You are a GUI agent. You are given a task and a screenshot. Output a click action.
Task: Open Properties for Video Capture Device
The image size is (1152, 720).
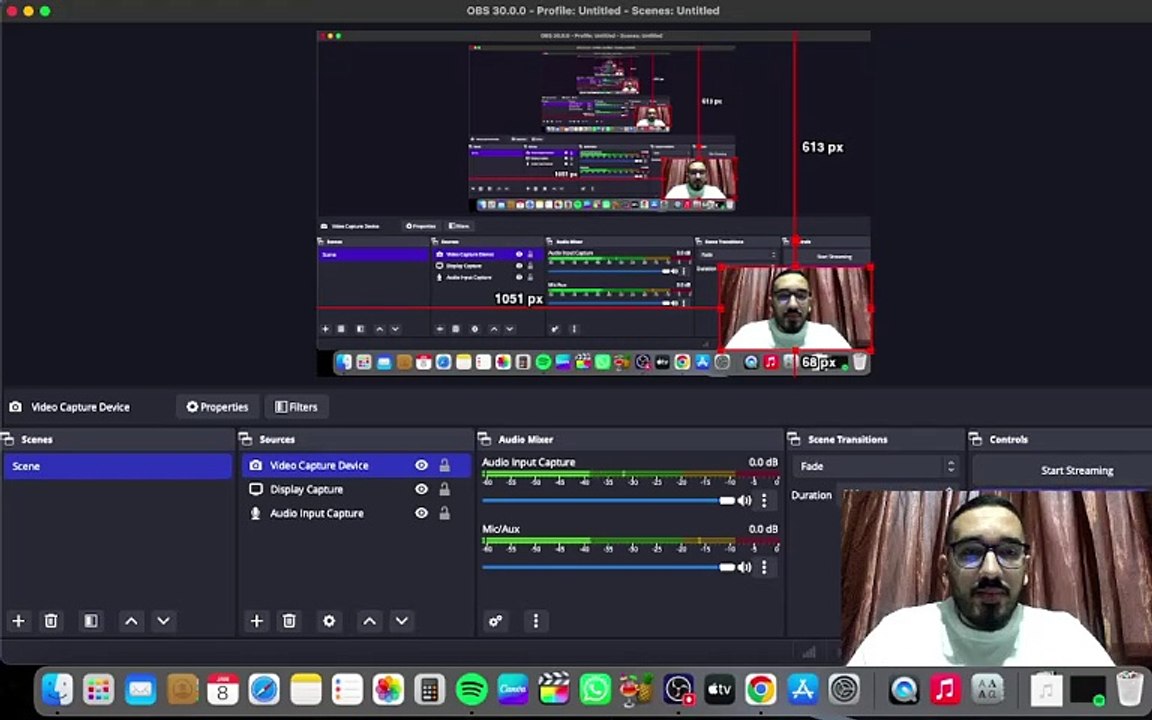(x=217, y=407)
